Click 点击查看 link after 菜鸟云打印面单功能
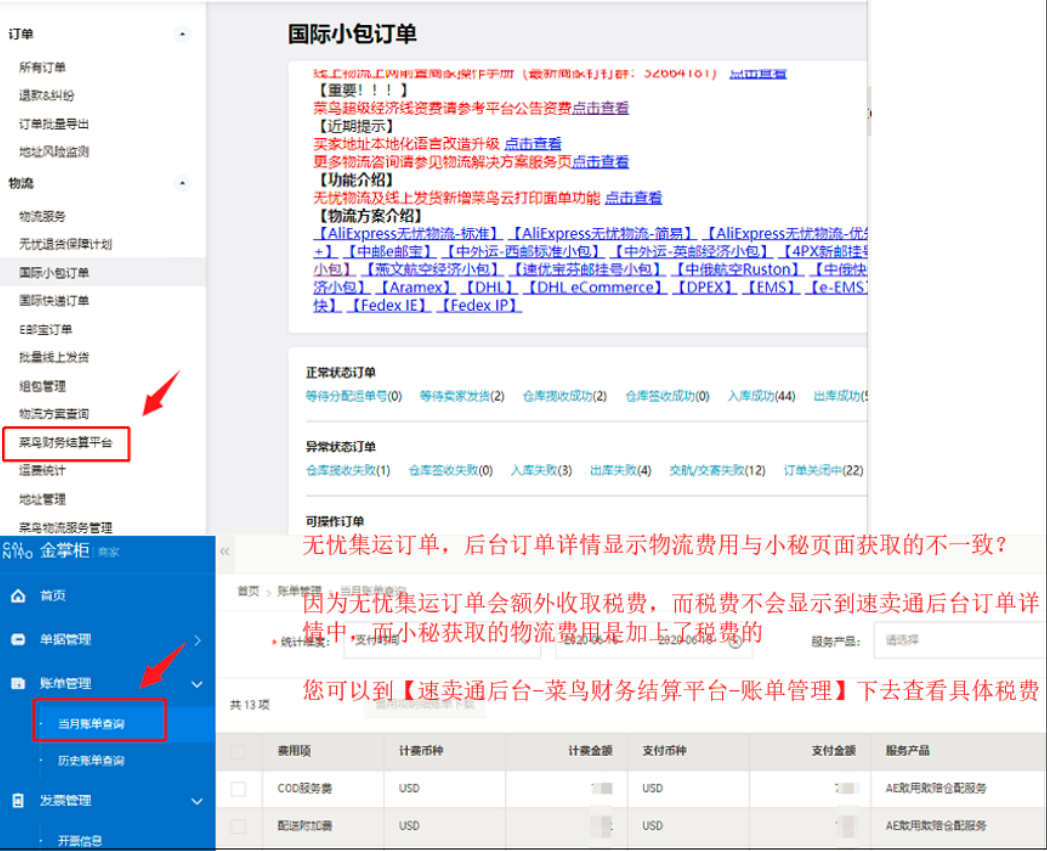This screenshot has height=851, width=1047. (633, 198)
